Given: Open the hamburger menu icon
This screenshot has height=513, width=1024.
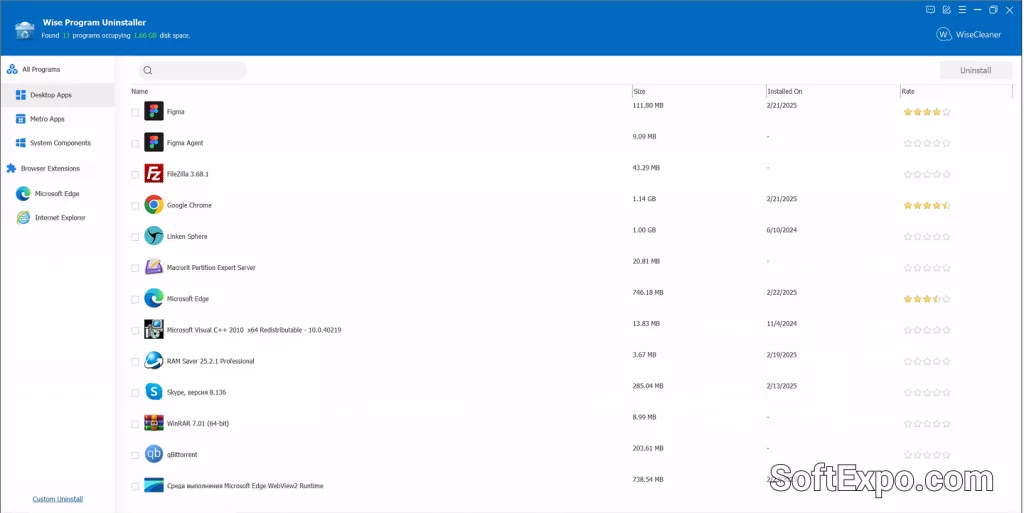Looking at the screenshot, I should (x=962, y=10).
